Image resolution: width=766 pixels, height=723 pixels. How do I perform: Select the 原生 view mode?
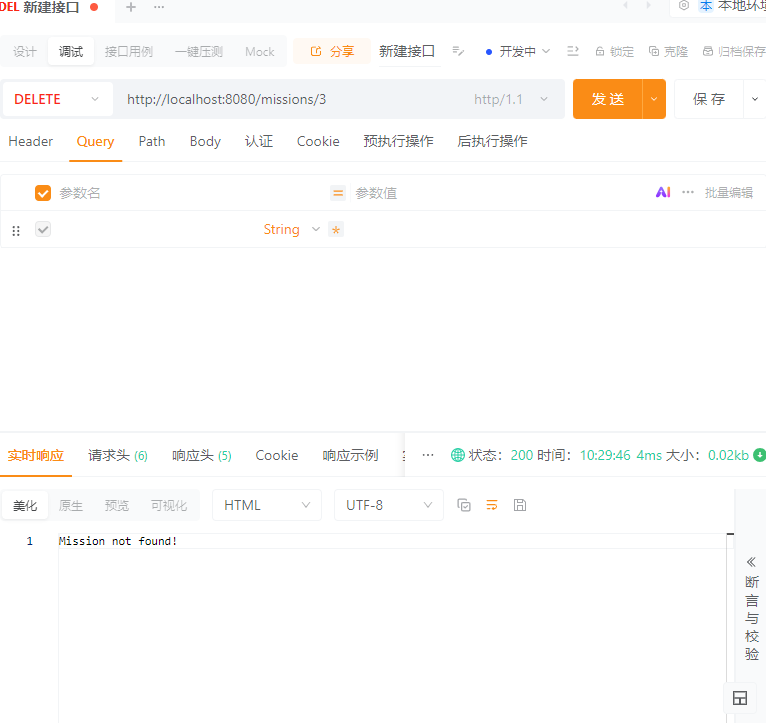tap(71, 506)
